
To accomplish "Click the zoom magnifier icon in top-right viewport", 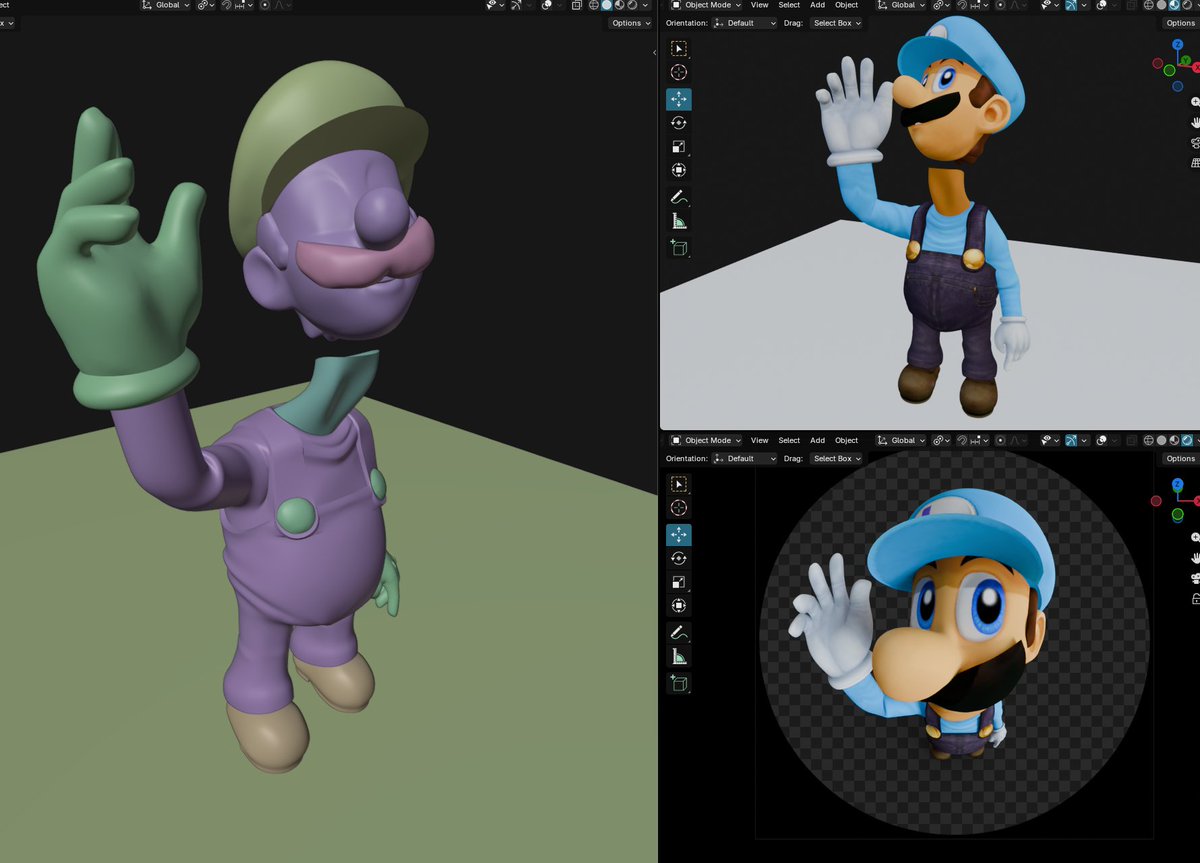I will (1195, 102).
